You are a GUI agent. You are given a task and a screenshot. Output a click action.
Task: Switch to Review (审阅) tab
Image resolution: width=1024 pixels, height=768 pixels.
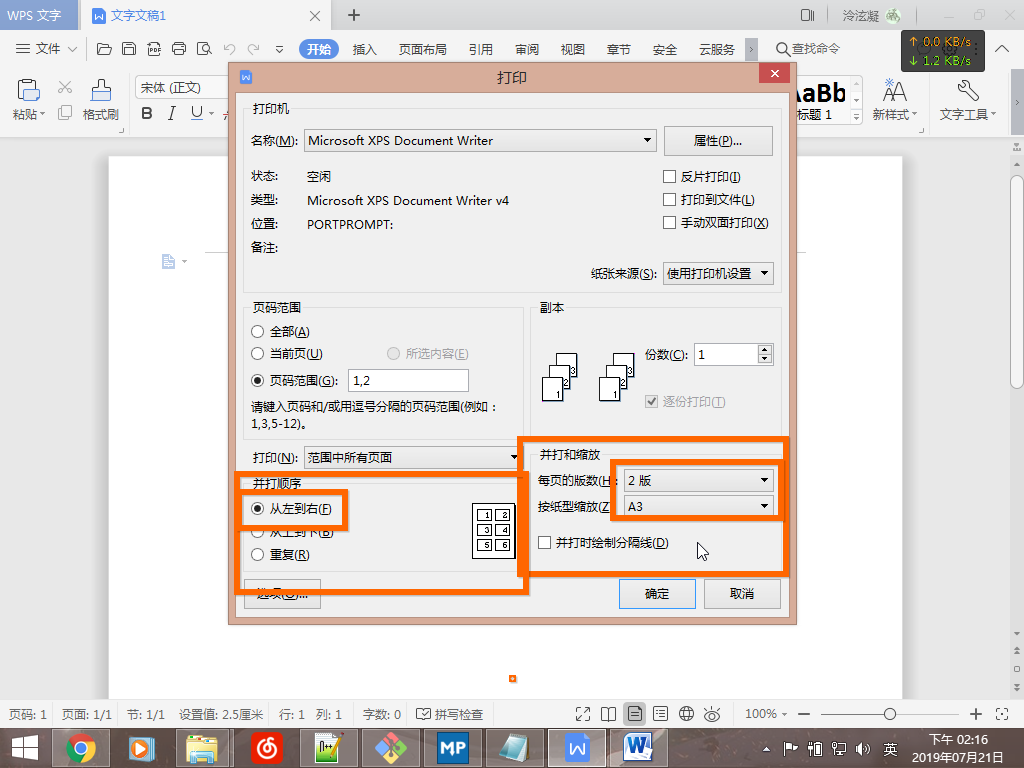pos(527,49)
